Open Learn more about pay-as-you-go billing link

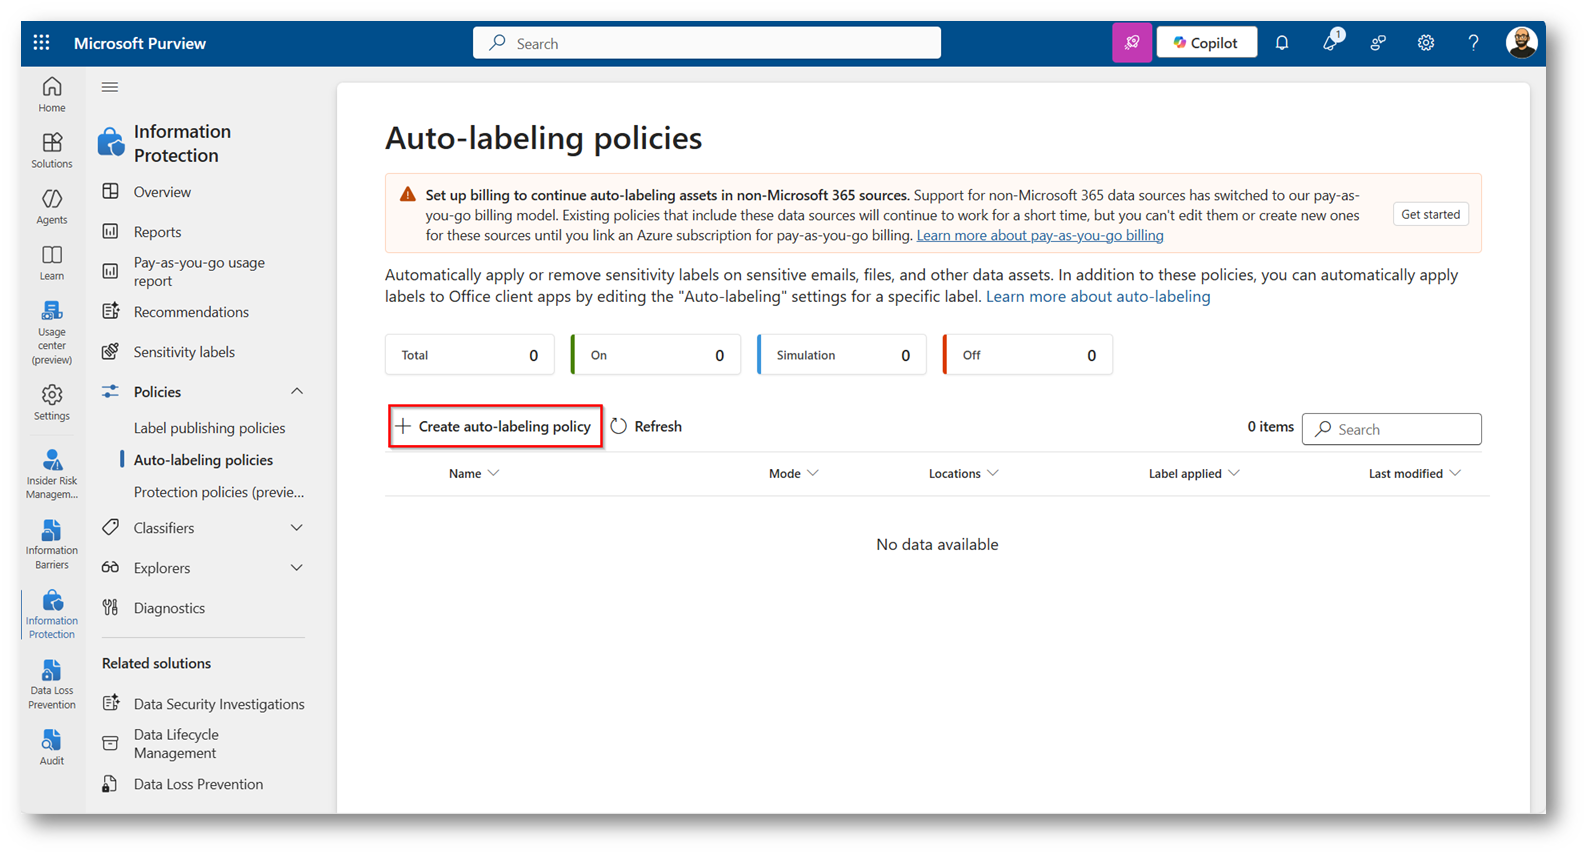(1040, 236)
